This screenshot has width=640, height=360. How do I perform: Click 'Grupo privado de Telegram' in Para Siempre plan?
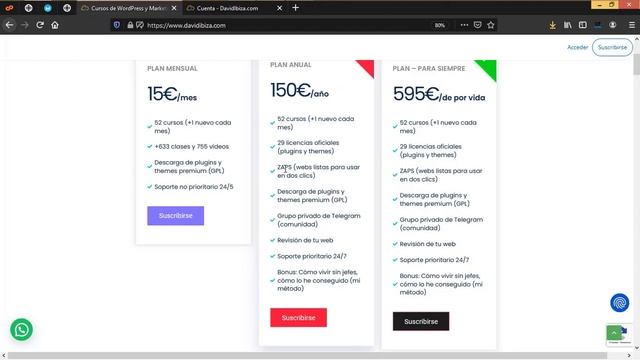tap(441, 224)
